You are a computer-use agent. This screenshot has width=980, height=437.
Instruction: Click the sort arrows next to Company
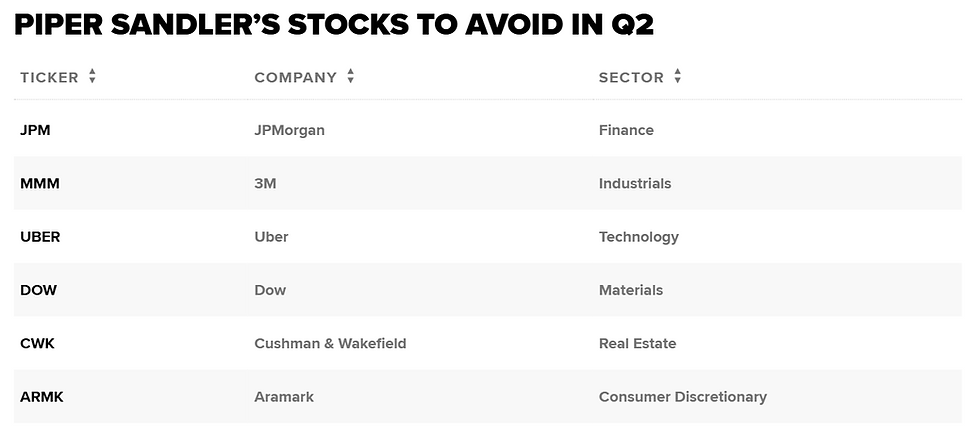click(350, 77)
